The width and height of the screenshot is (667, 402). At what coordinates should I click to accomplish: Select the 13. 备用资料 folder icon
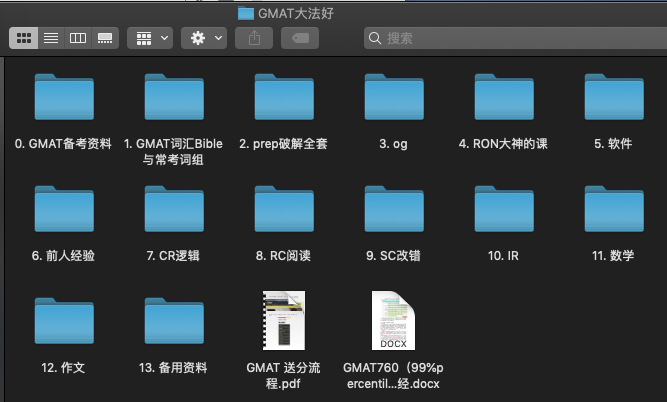click(x=174, y=321)
